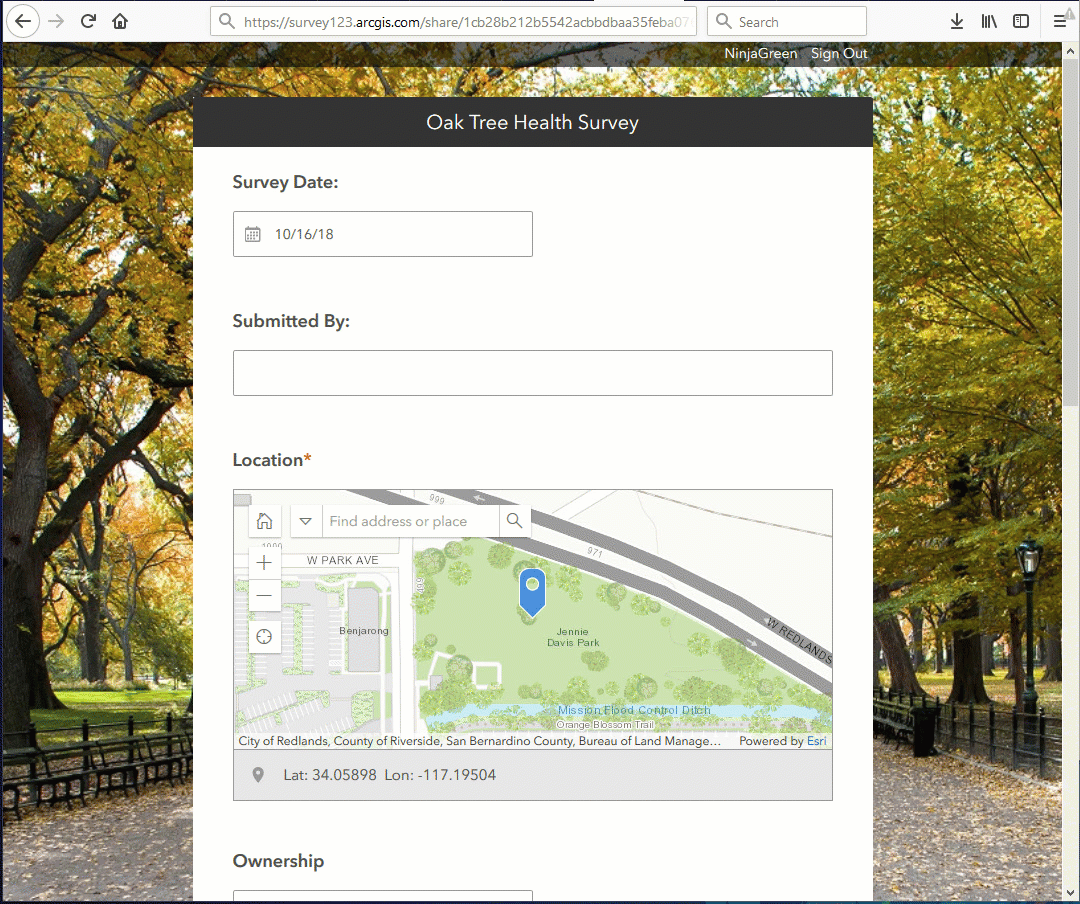1080x904 pixels.
Task: Click the map search magnifier icon
Action: pyautogui.click(x=515, y=521)
